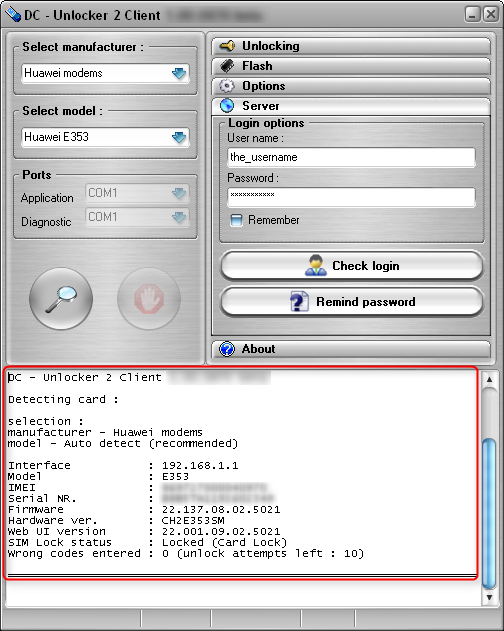Click the interface address 192.168.1.1
Viewport: 504px width, 631px height.
click(x=200, y=466)
